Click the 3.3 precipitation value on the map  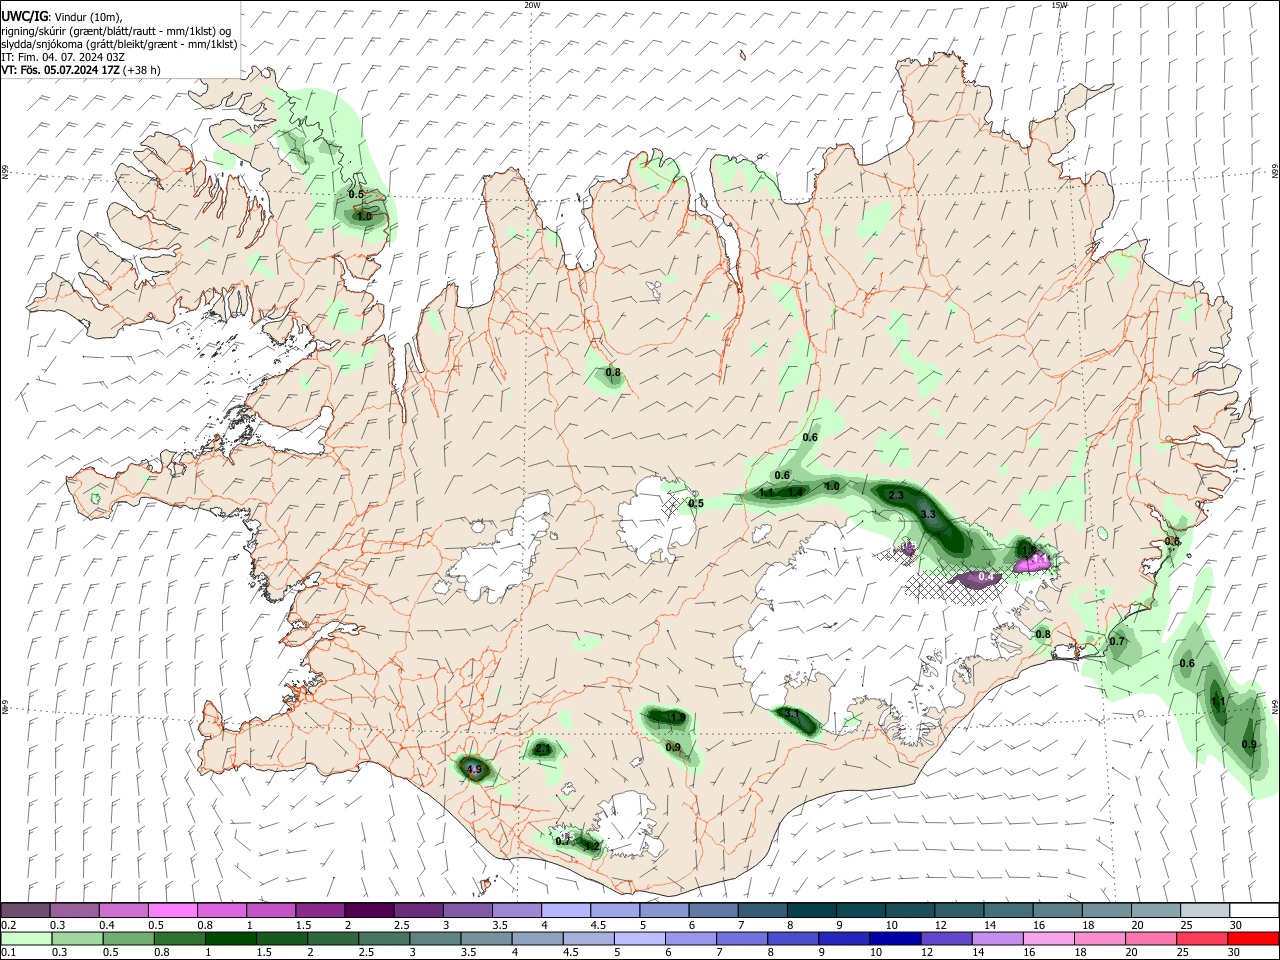[927, 514]
